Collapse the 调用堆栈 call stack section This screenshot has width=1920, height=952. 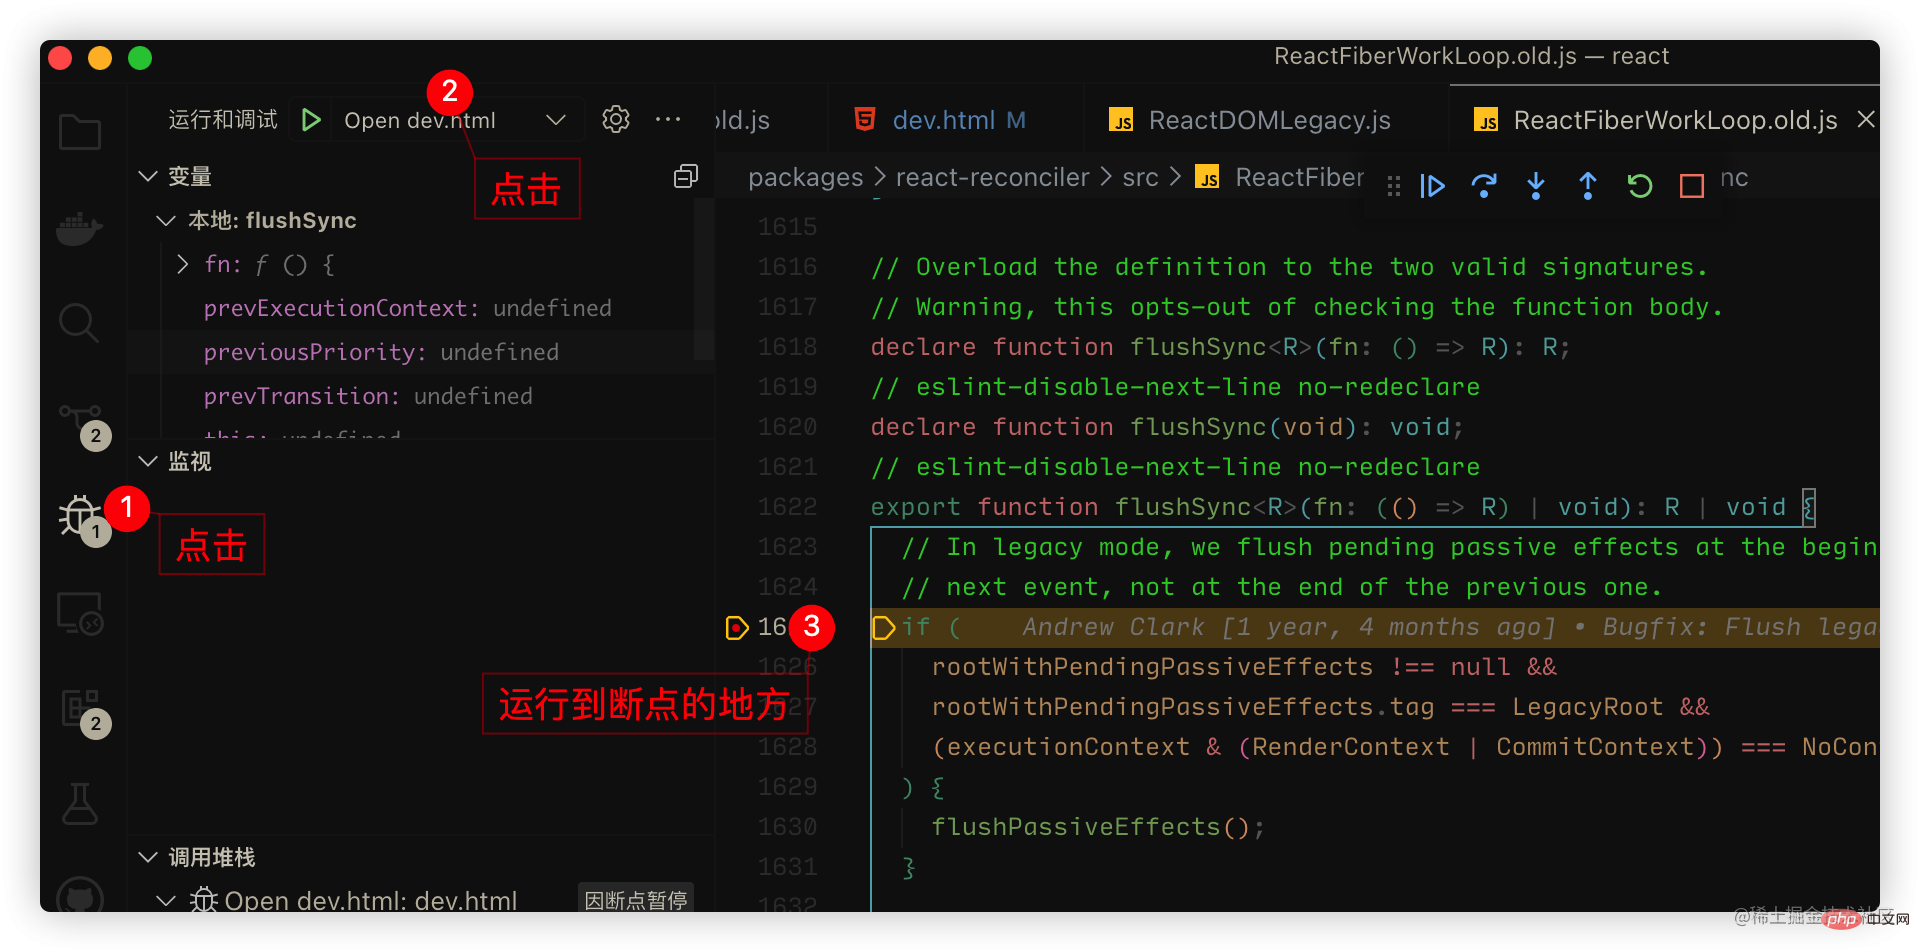coord(148,857)
